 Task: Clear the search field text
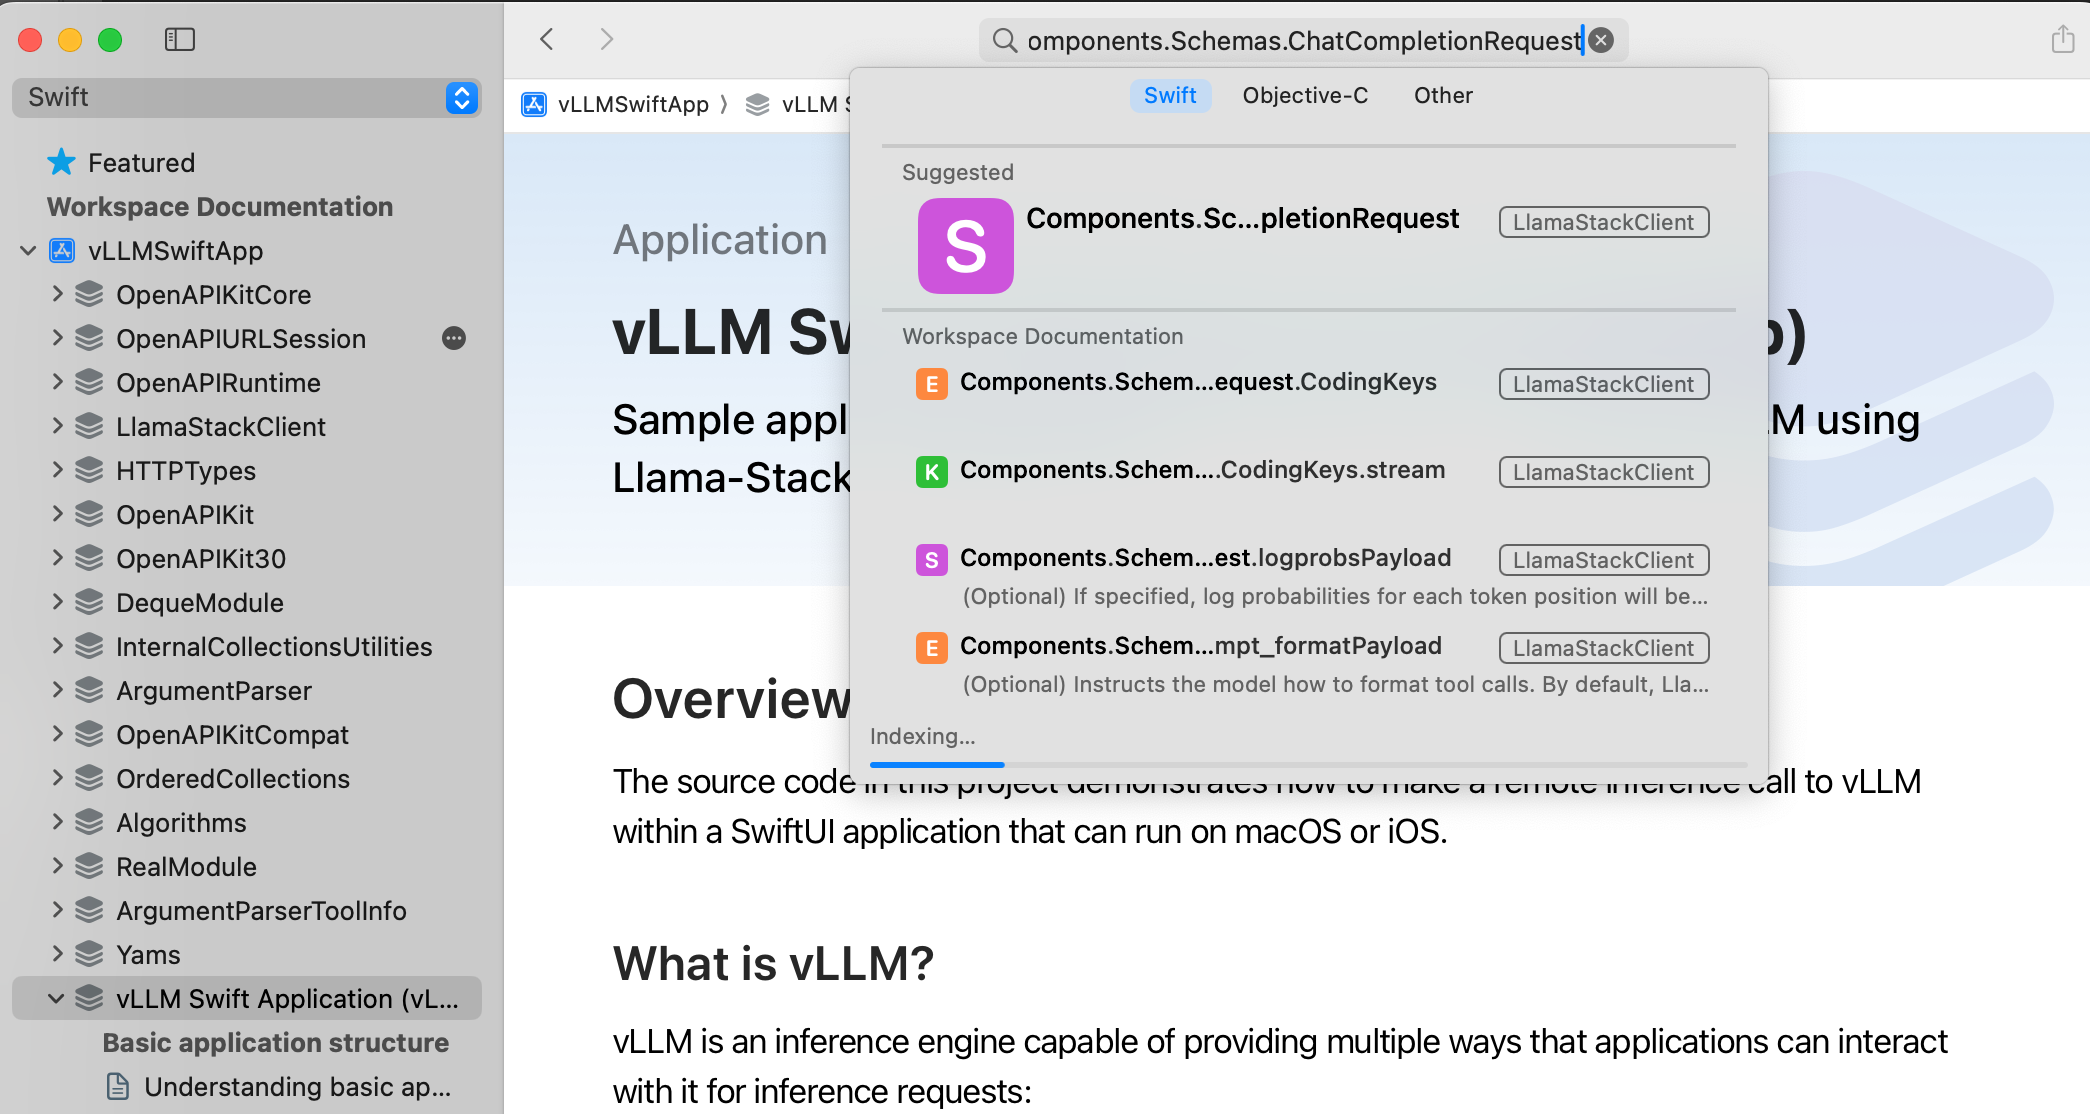(x=1602, y=40)
